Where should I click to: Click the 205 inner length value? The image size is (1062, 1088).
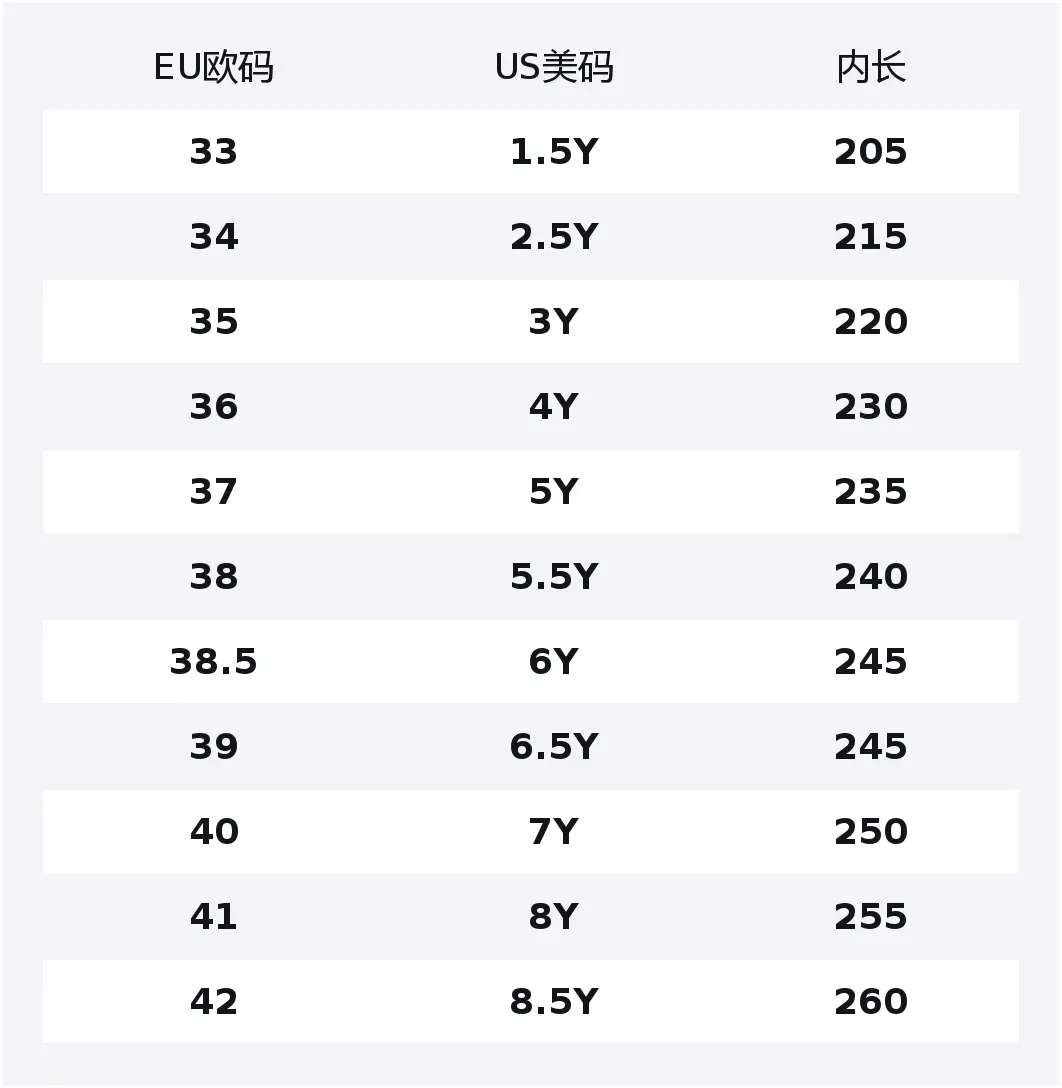[x=871, y=152]
